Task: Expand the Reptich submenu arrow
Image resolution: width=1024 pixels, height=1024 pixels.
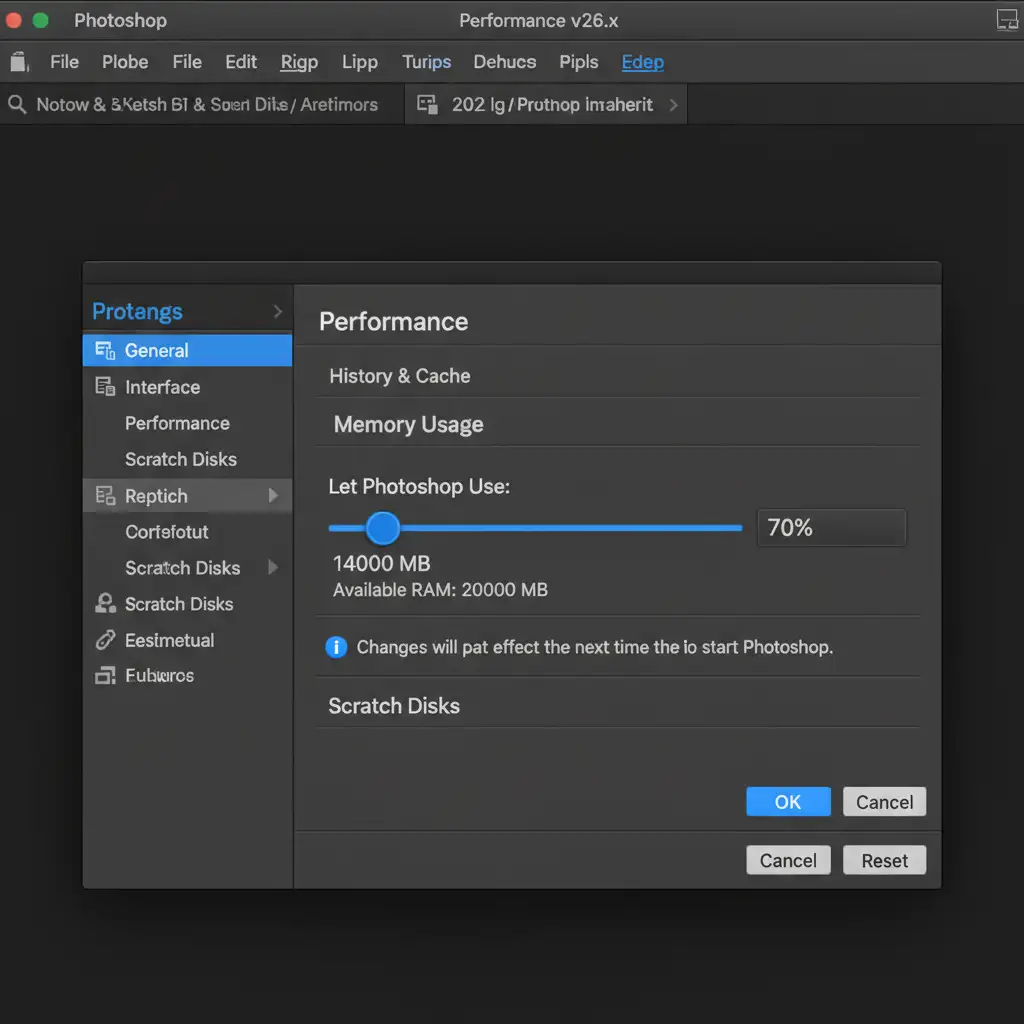Action: point(273,496)
